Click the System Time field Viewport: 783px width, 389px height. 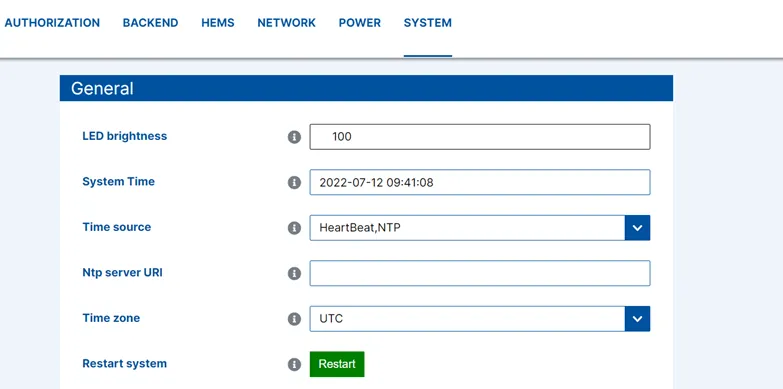tap(480, 182)
